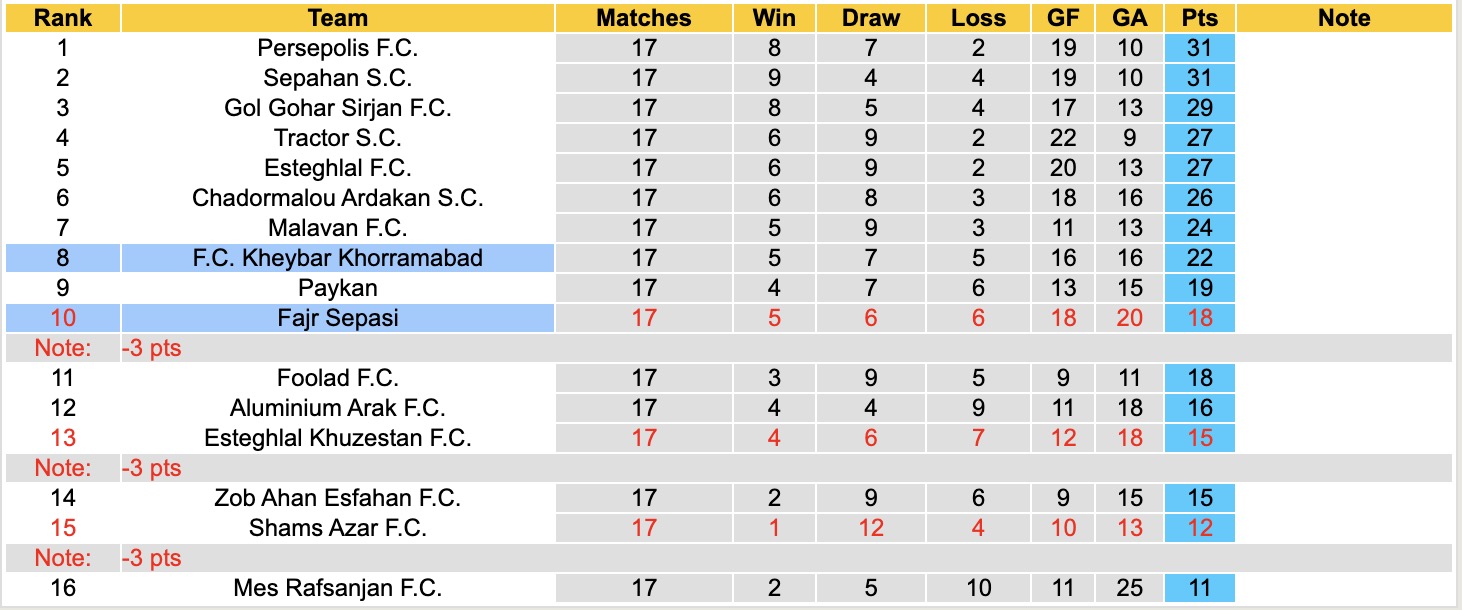The image size is (1462, 610).
Task: Open the Sepahan S.C. team link
Action: tap(338, 78)
